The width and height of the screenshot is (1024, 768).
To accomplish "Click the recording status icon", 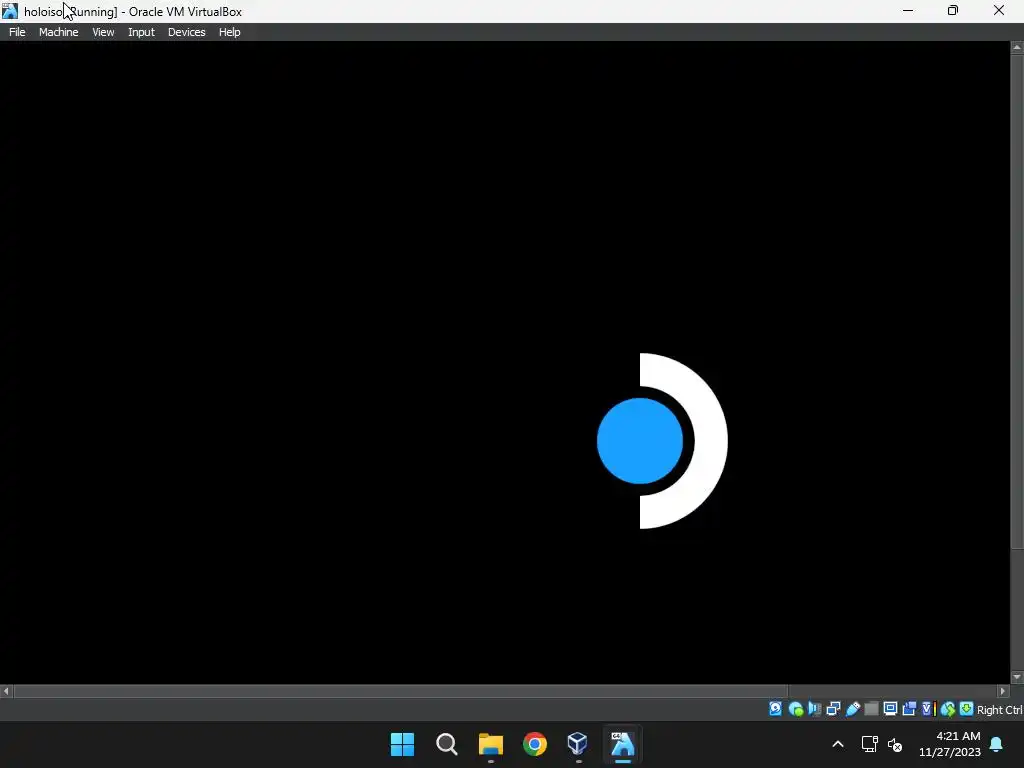I will coord(909,709).
